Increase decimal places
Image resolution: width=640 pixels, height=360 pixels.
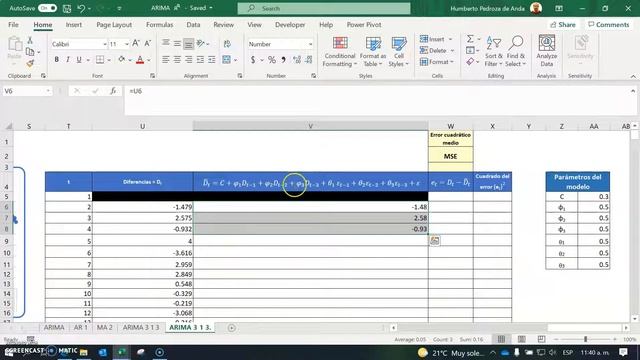297,60
